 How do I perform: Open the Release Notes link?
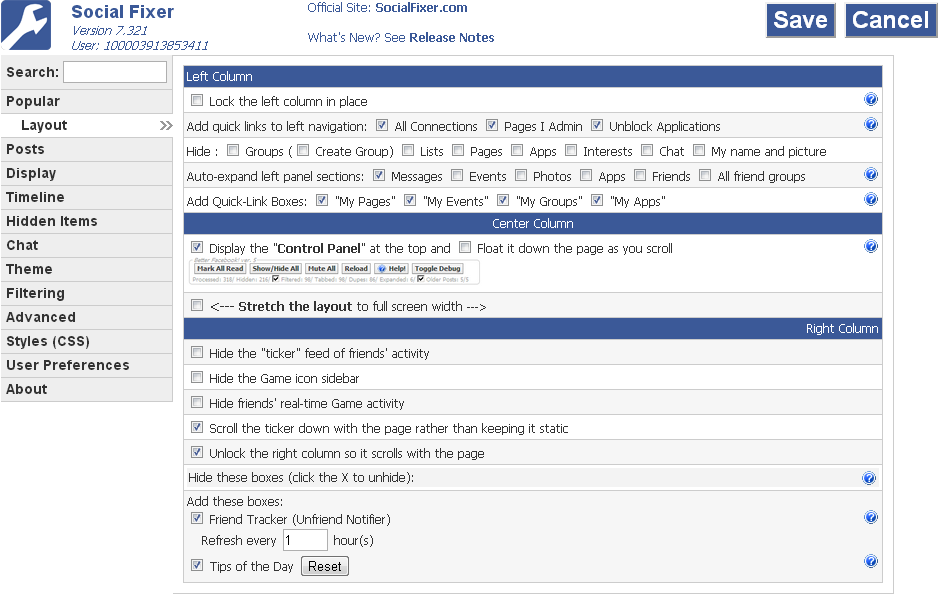(452, 38)
